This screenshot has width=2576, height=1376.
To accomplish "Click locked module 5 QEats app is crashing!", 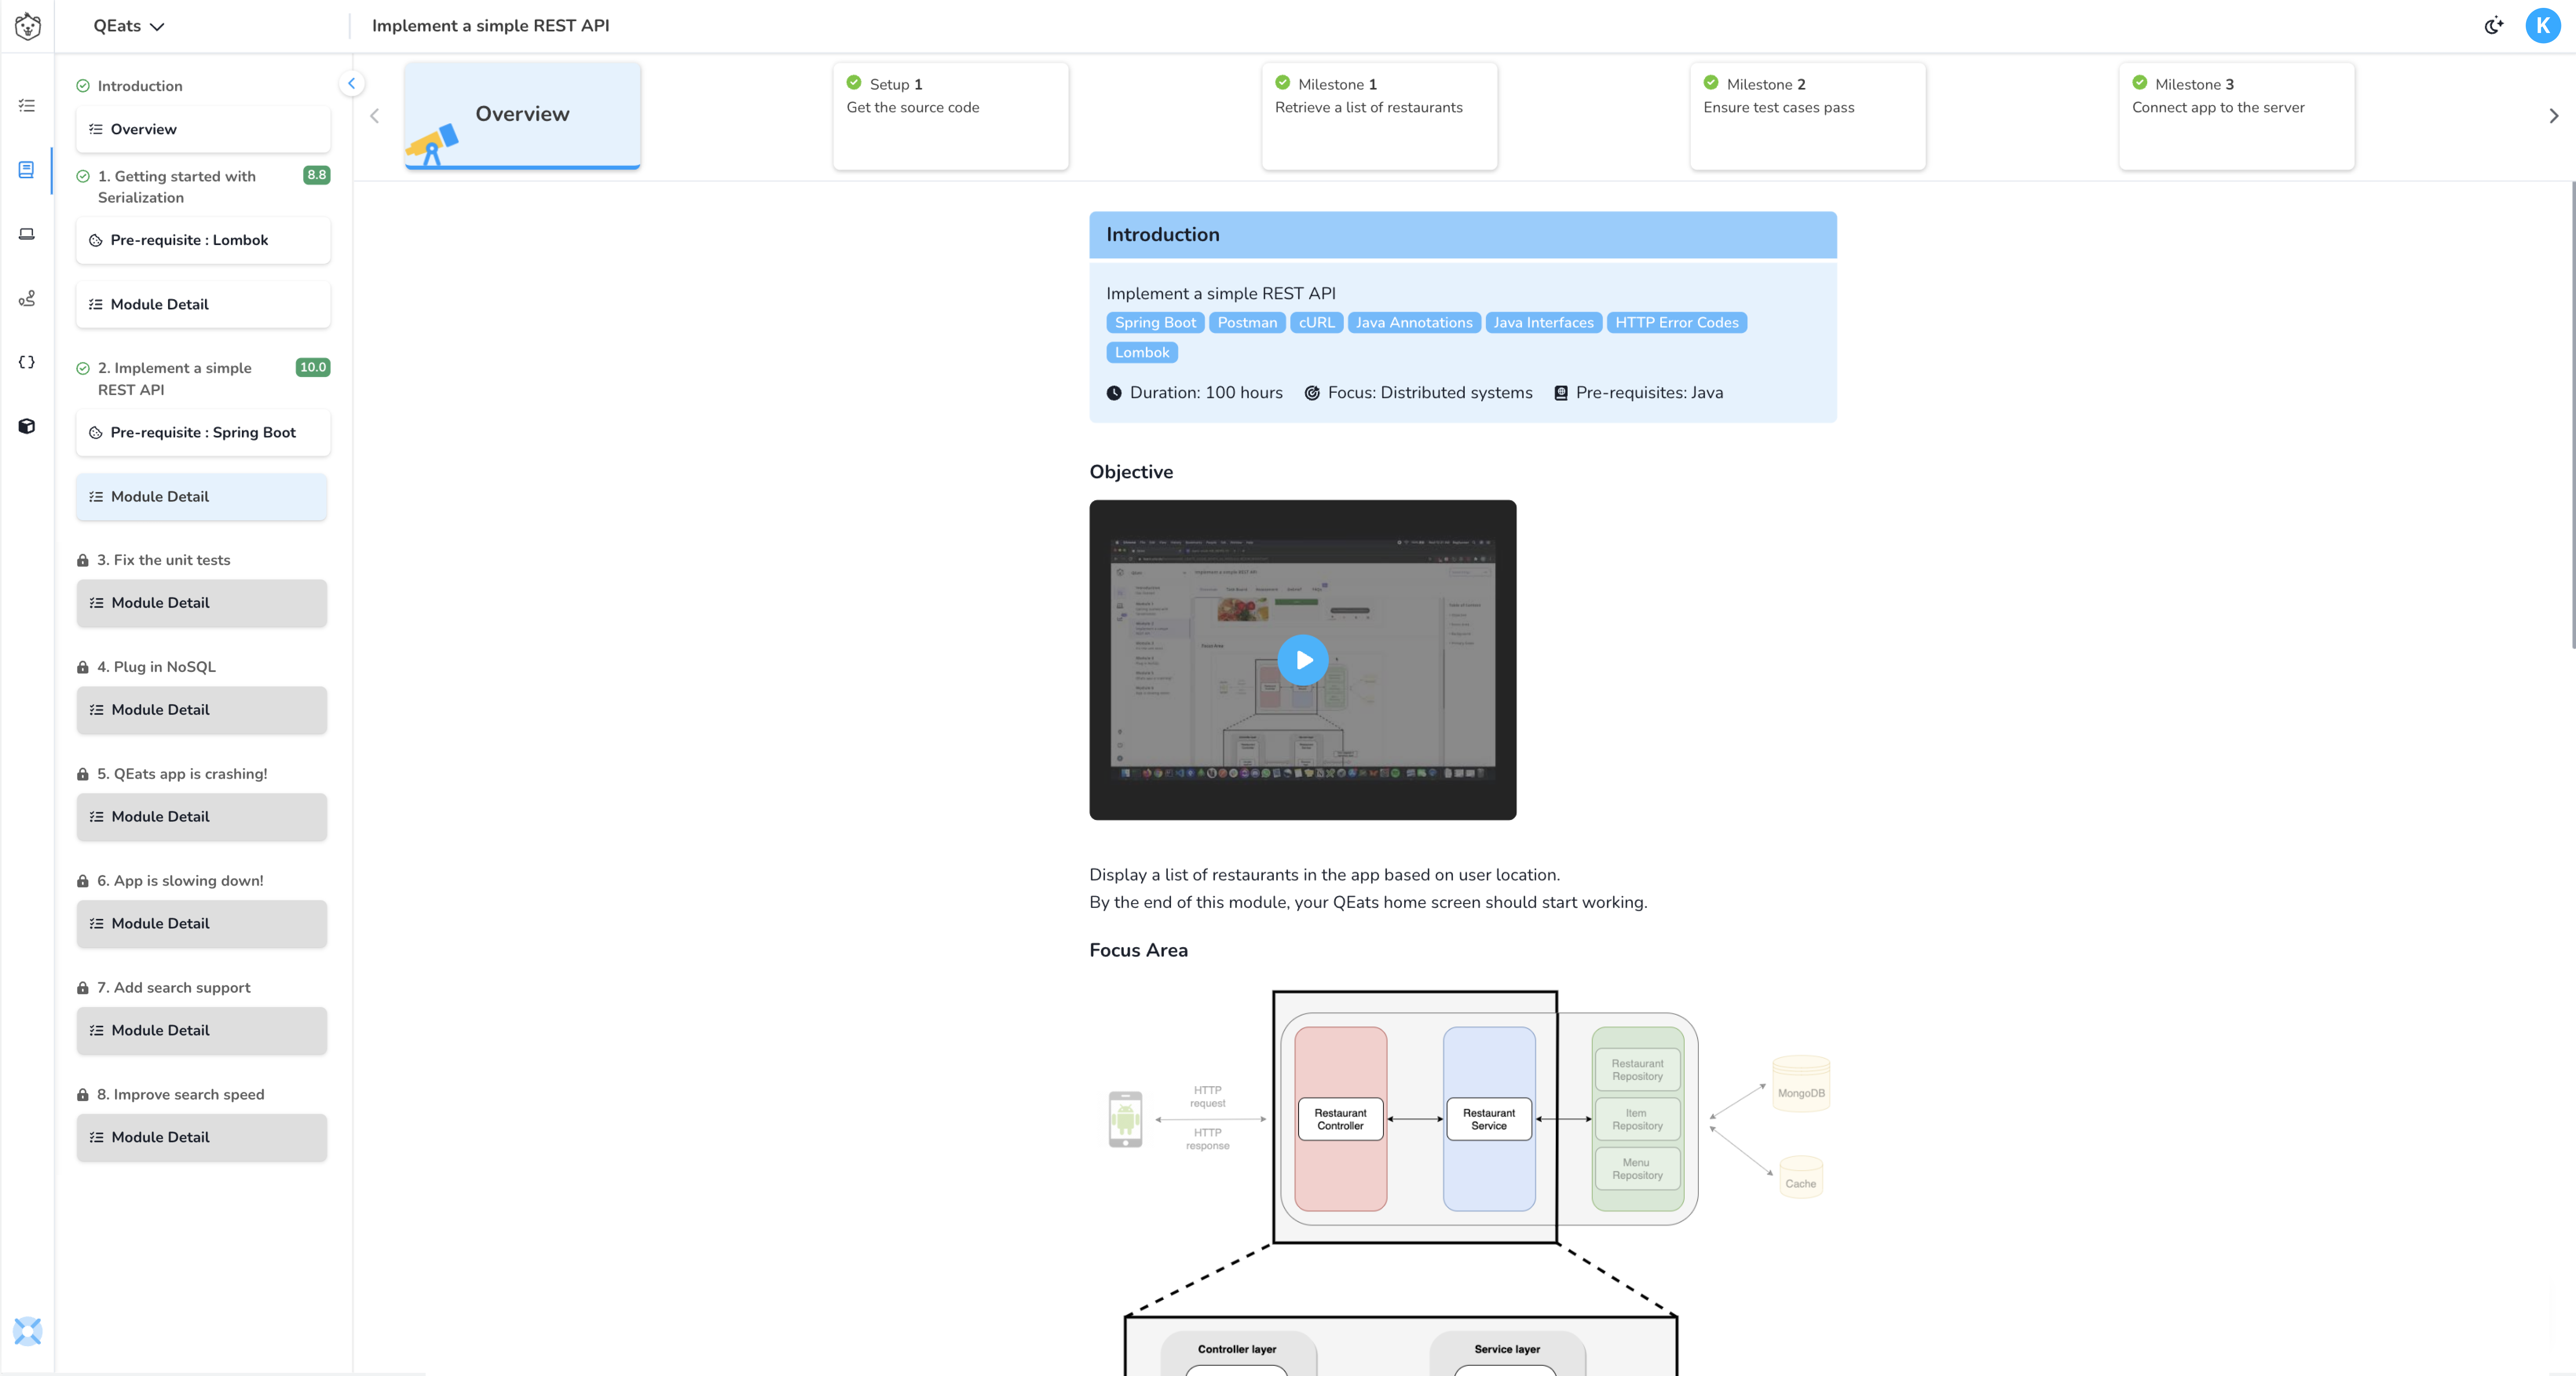I will (182, 774).
